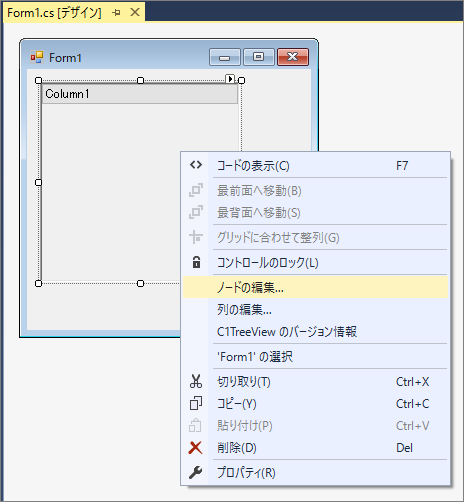Viewport: 464px width, 502px height.
Task: Select コントロールのロック(L) entry
Action: pyautogui.click(x=315, y=262)
